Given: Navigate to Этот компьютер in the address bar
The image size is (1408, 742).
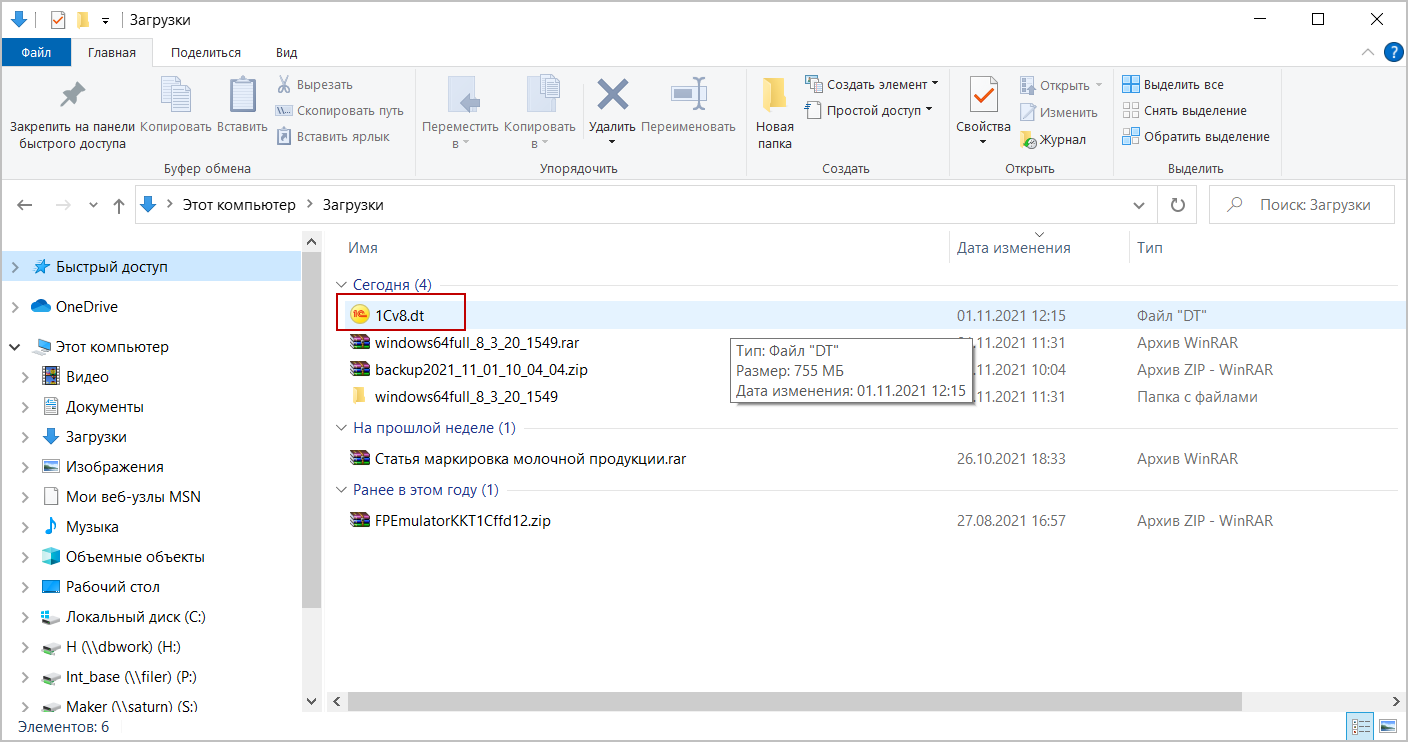Looking at the screenshot, I should (x=239, y=205).
